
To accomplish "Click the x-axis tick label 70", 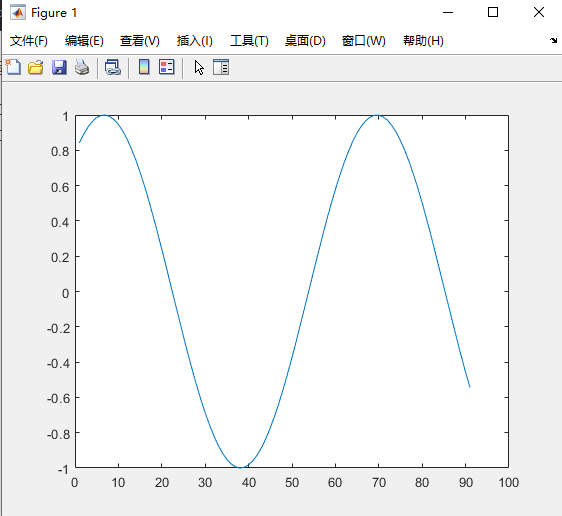I will 379,483.
